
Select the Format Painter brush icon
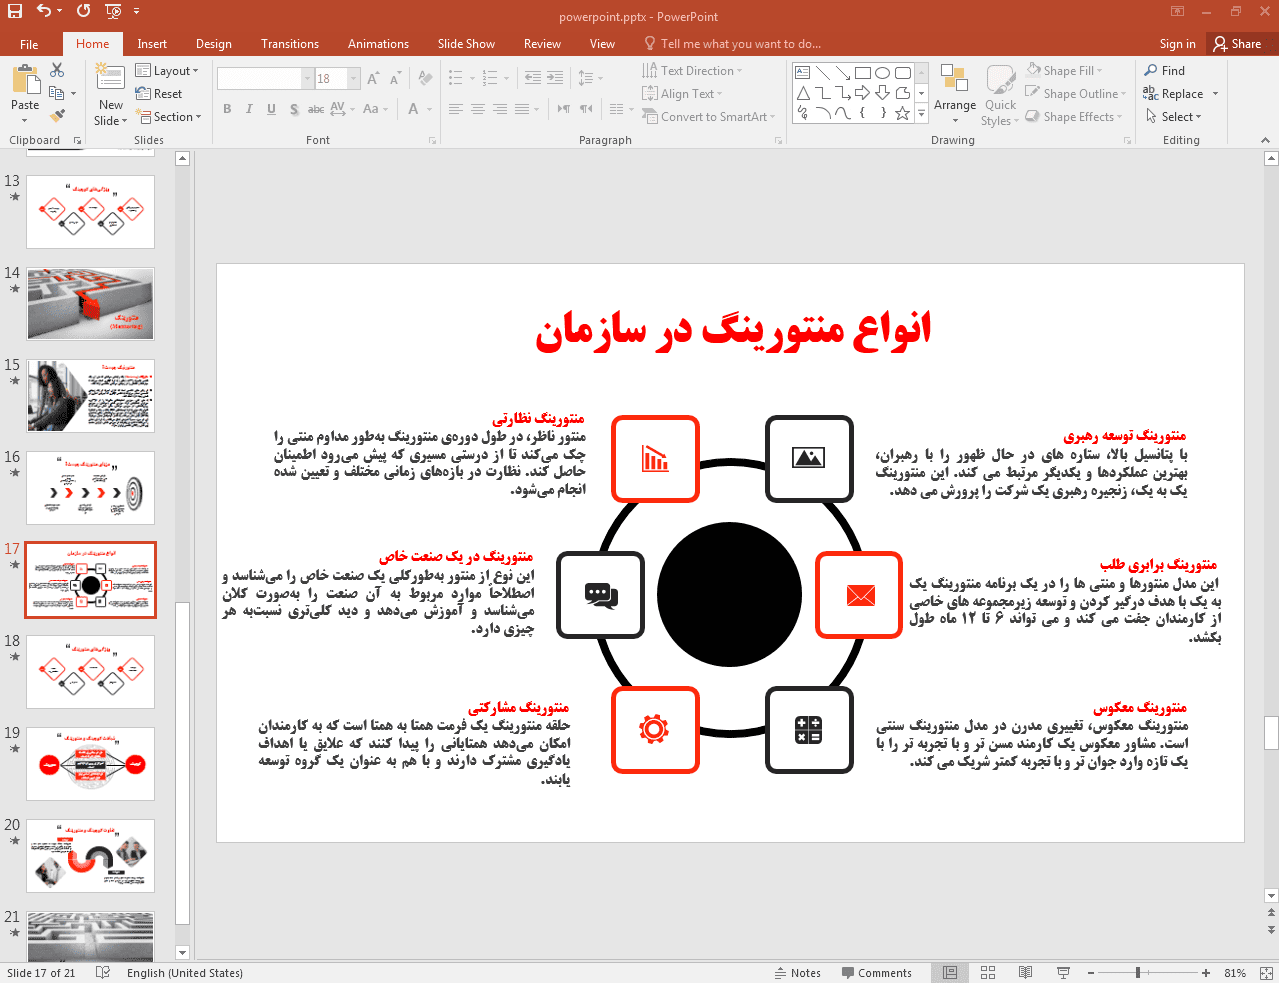point(57,116)
